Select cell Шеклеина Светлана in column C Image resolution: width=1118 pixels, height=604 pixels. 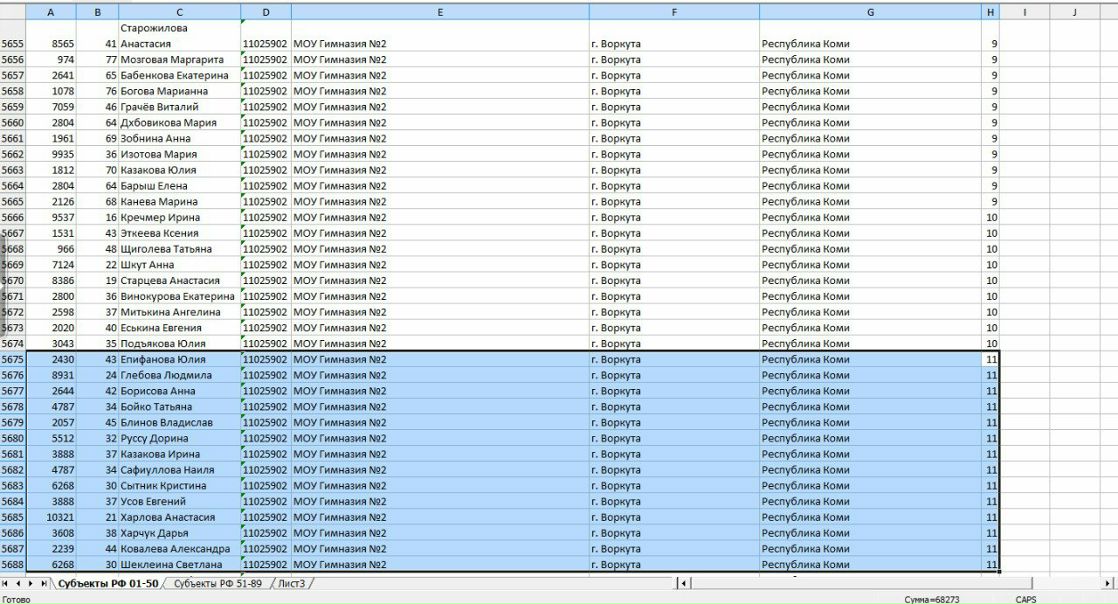point(179,565)
